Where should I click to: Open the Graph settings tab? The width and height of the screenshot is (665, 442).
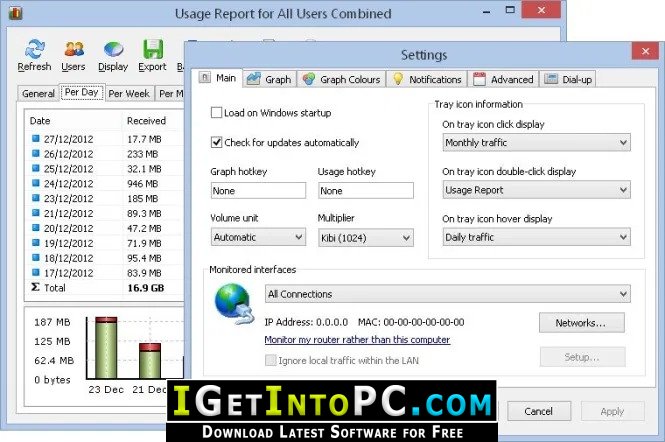coord(269,79)
